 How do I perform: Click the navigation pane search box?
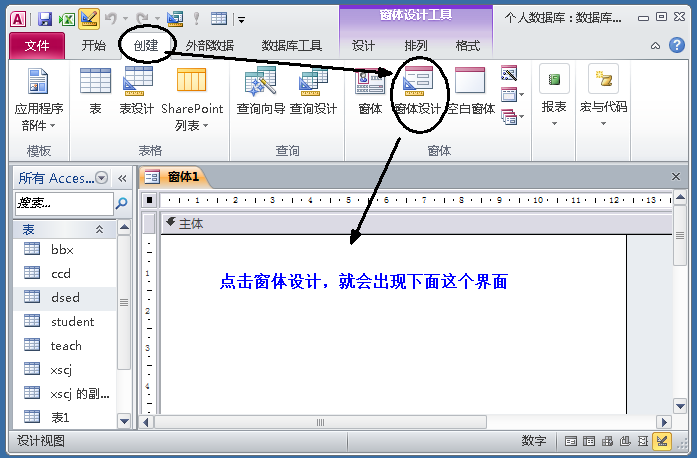(x=64, y=203)
